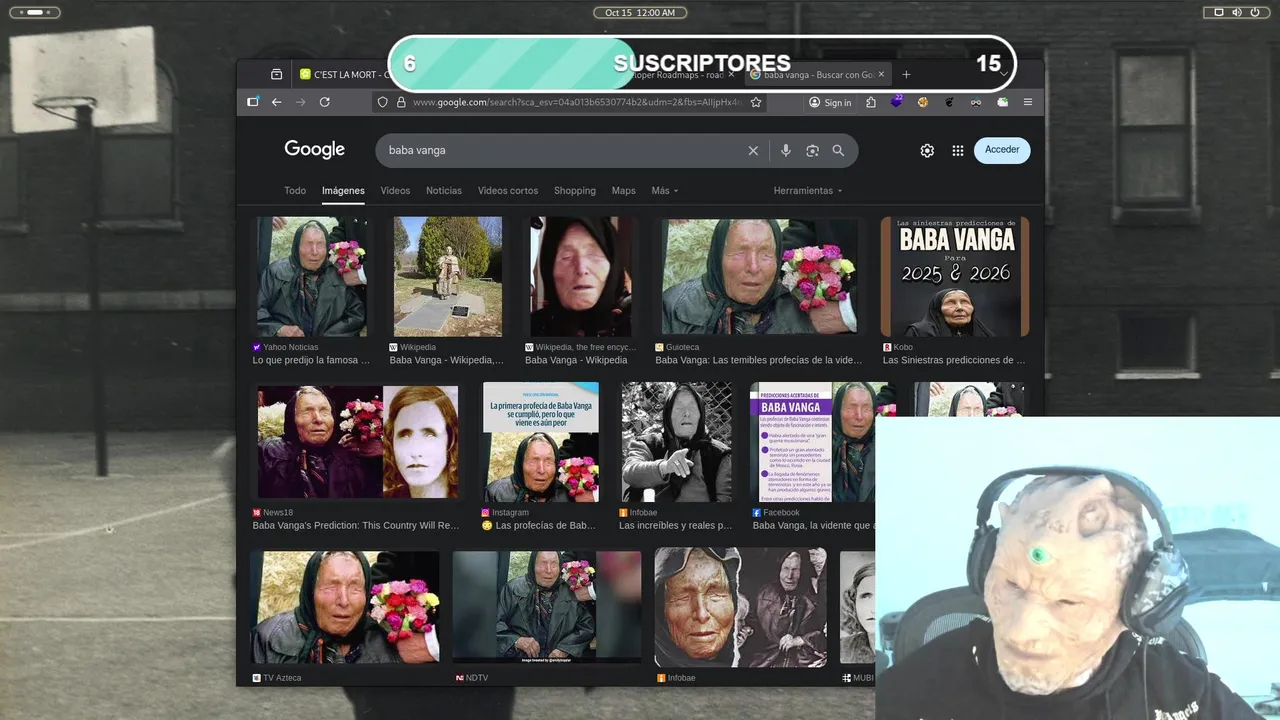Open the Firefox View tab list icon
Viewport: 1280px width, 720px height.
point(276,74)
